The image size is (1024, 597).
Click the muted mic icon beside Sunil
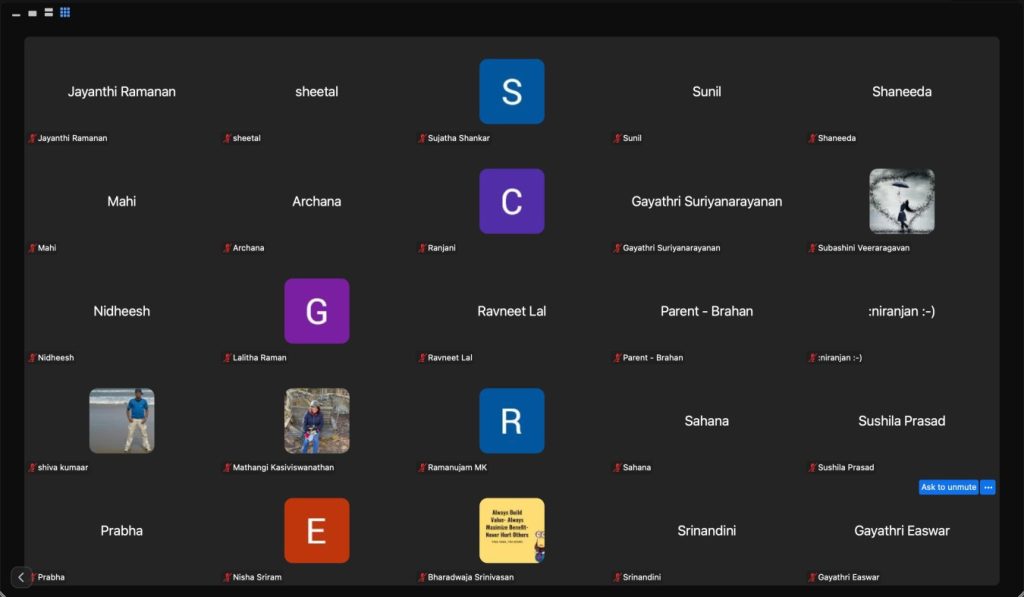click(617, 138)
